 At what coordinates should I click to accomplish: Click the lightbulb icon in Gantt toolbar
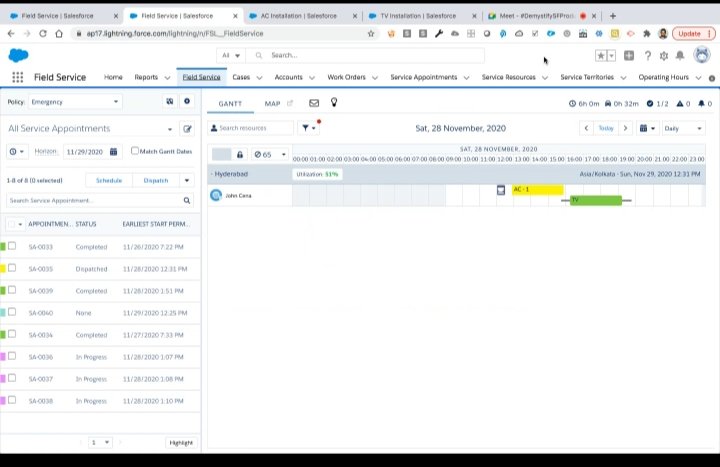click(334, 102)
